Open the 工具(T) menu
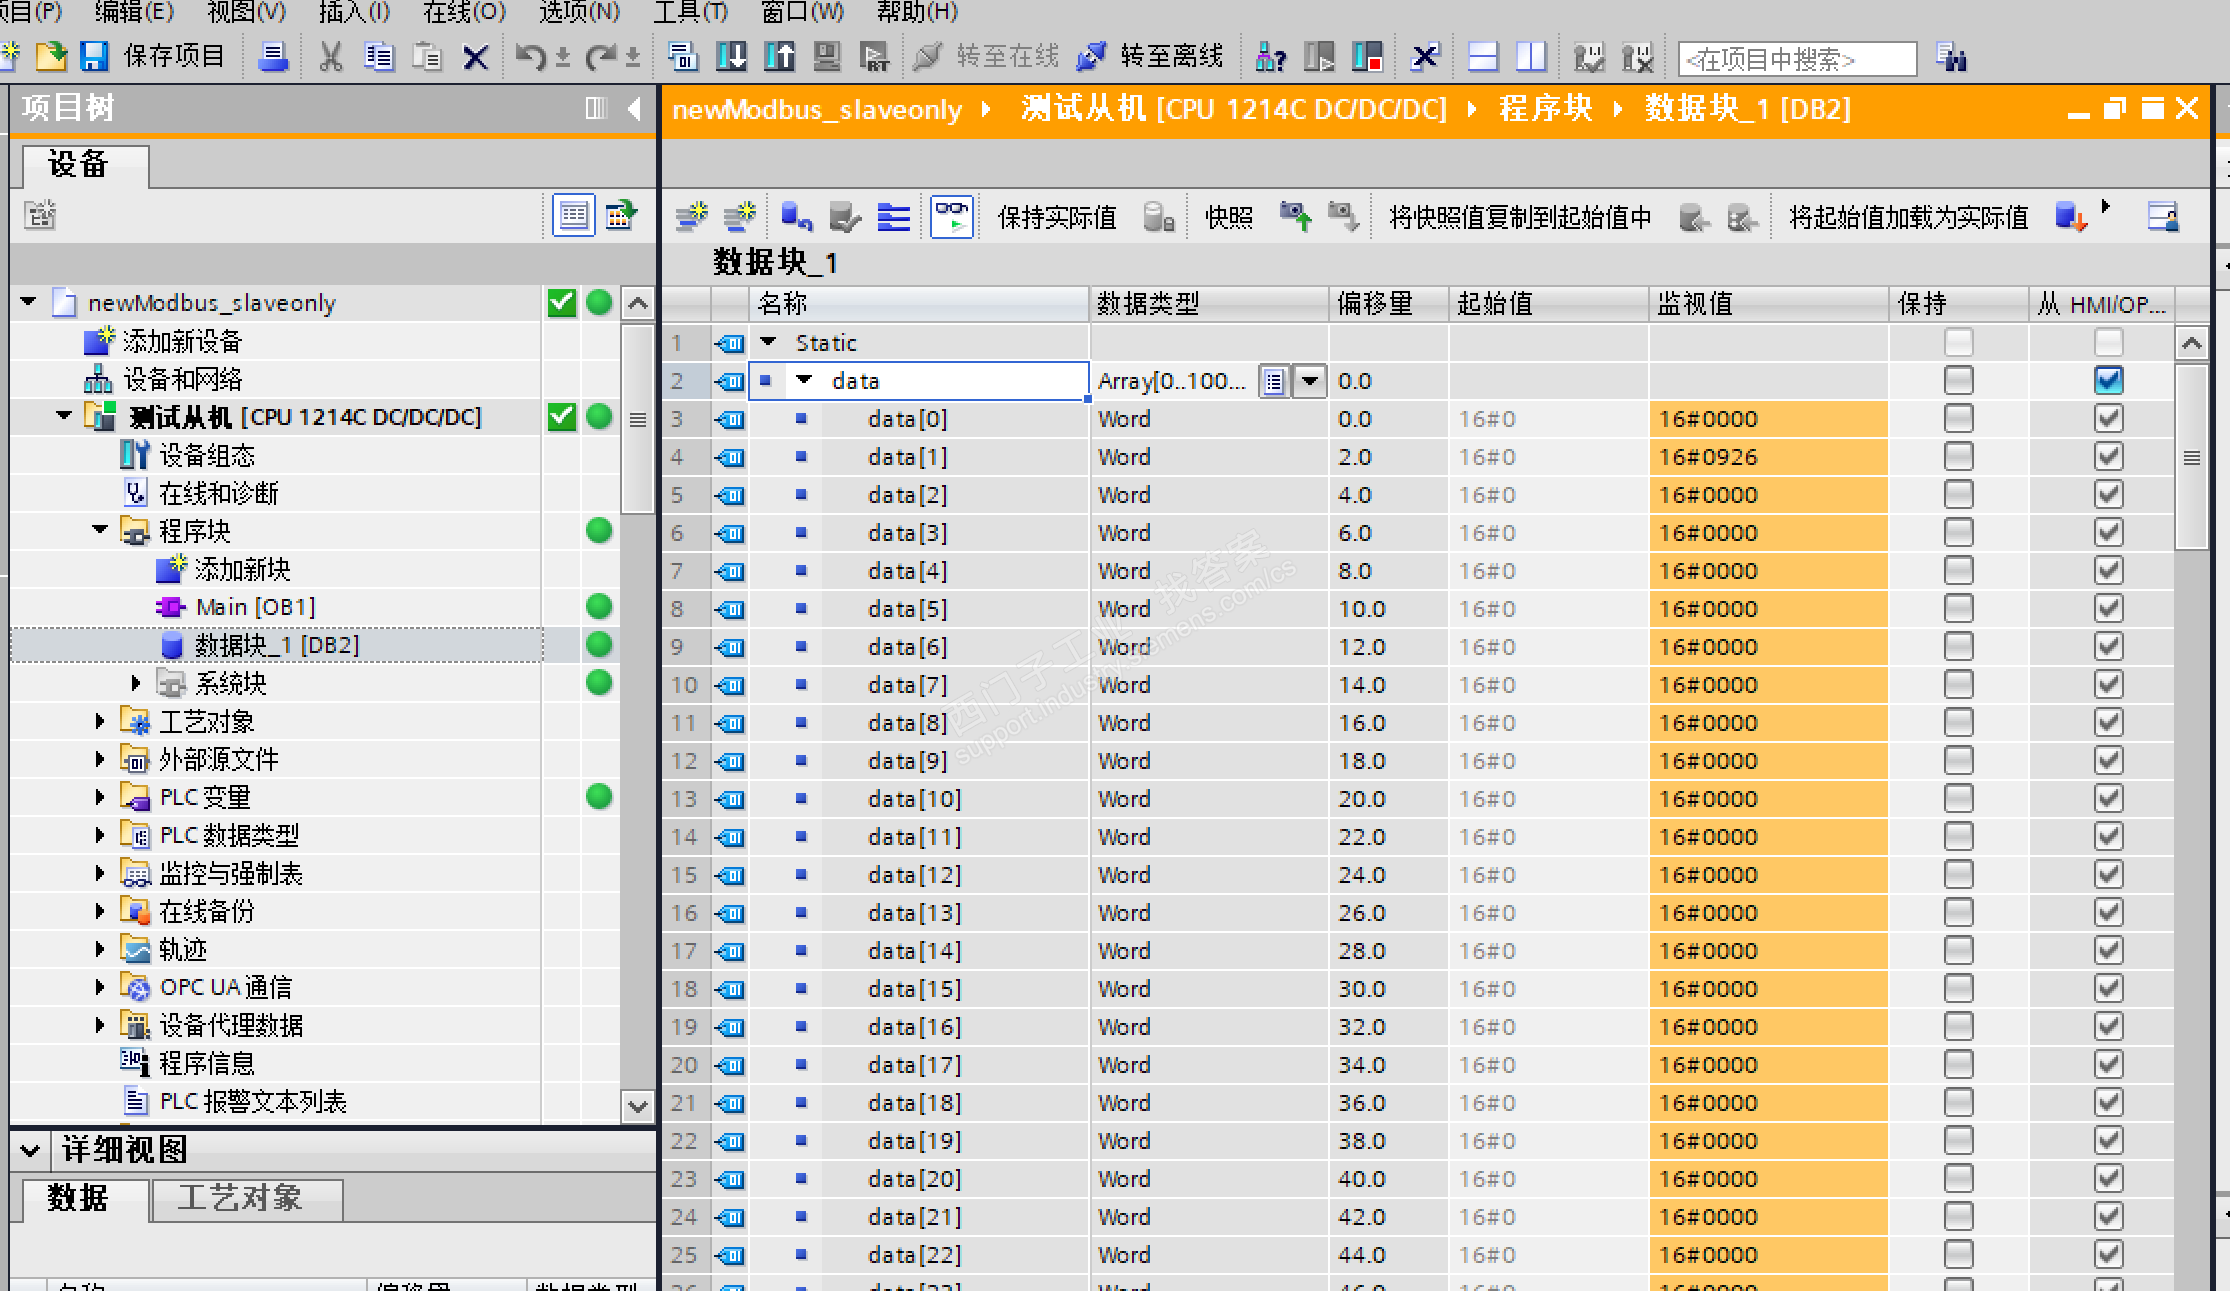This screenshot has height=1291, width=2230. pos(690,12)
